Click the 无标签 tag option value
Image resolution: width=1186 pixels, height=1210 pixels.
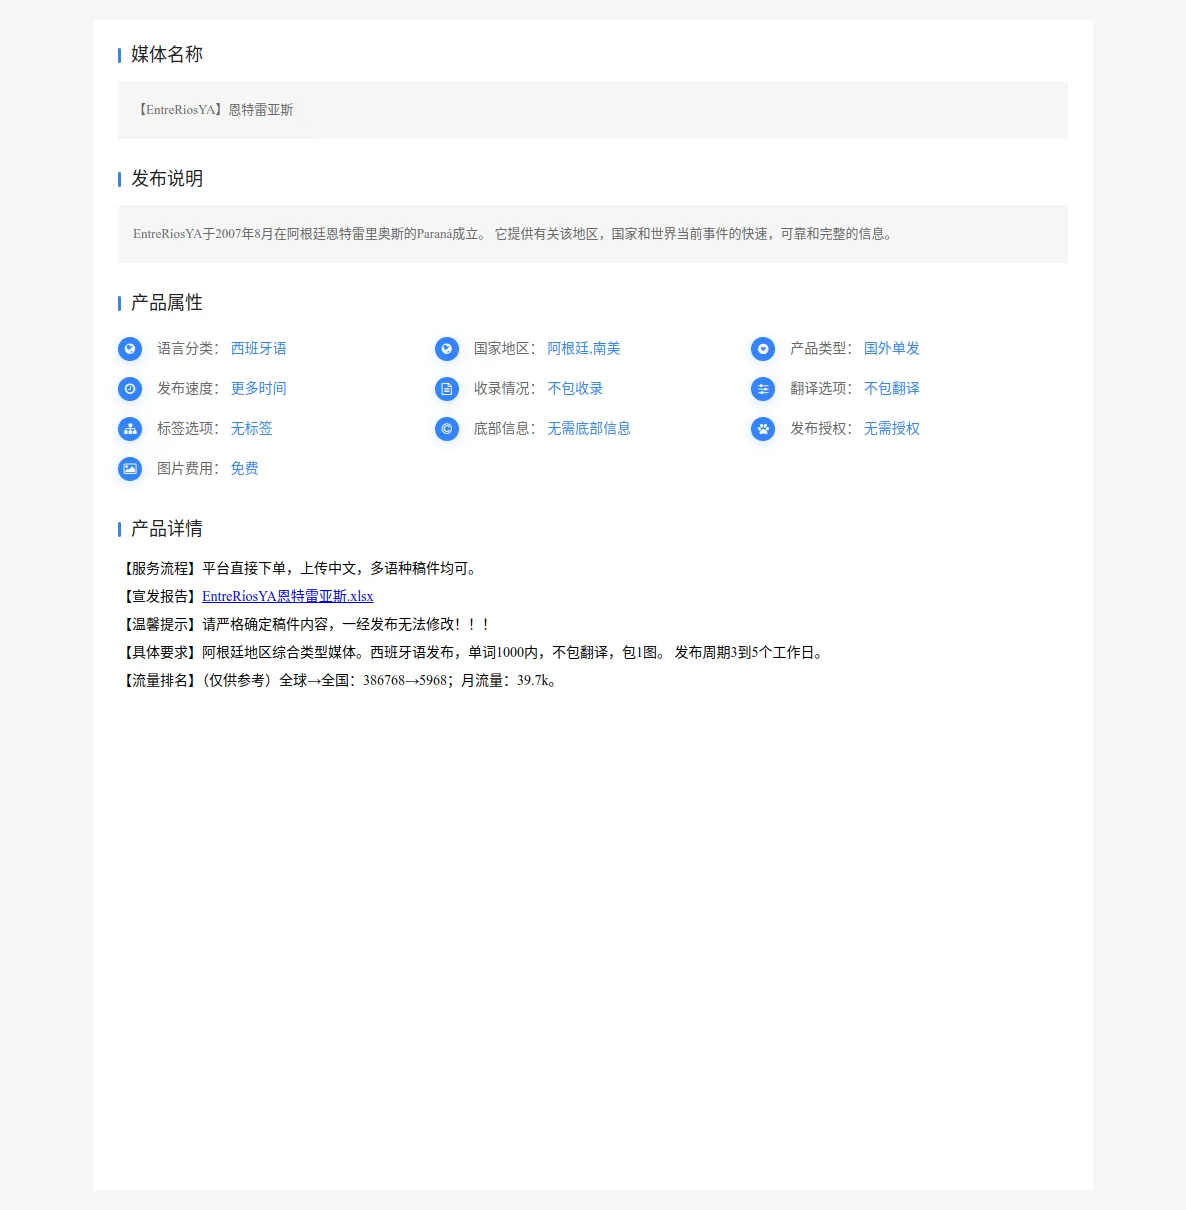pyautogui.click(x=252, y=429)
